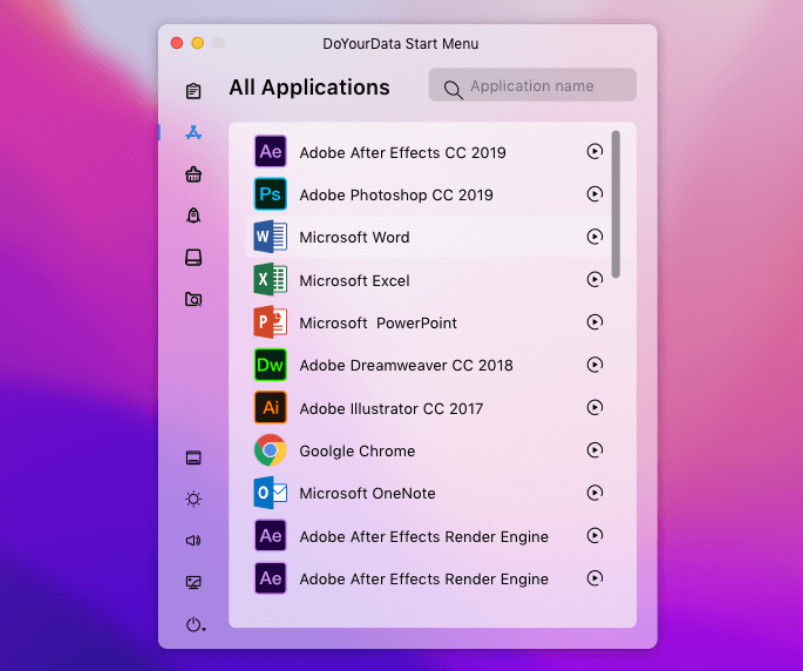Click the applications list vertical scrollbar

[x=616, y=204]
